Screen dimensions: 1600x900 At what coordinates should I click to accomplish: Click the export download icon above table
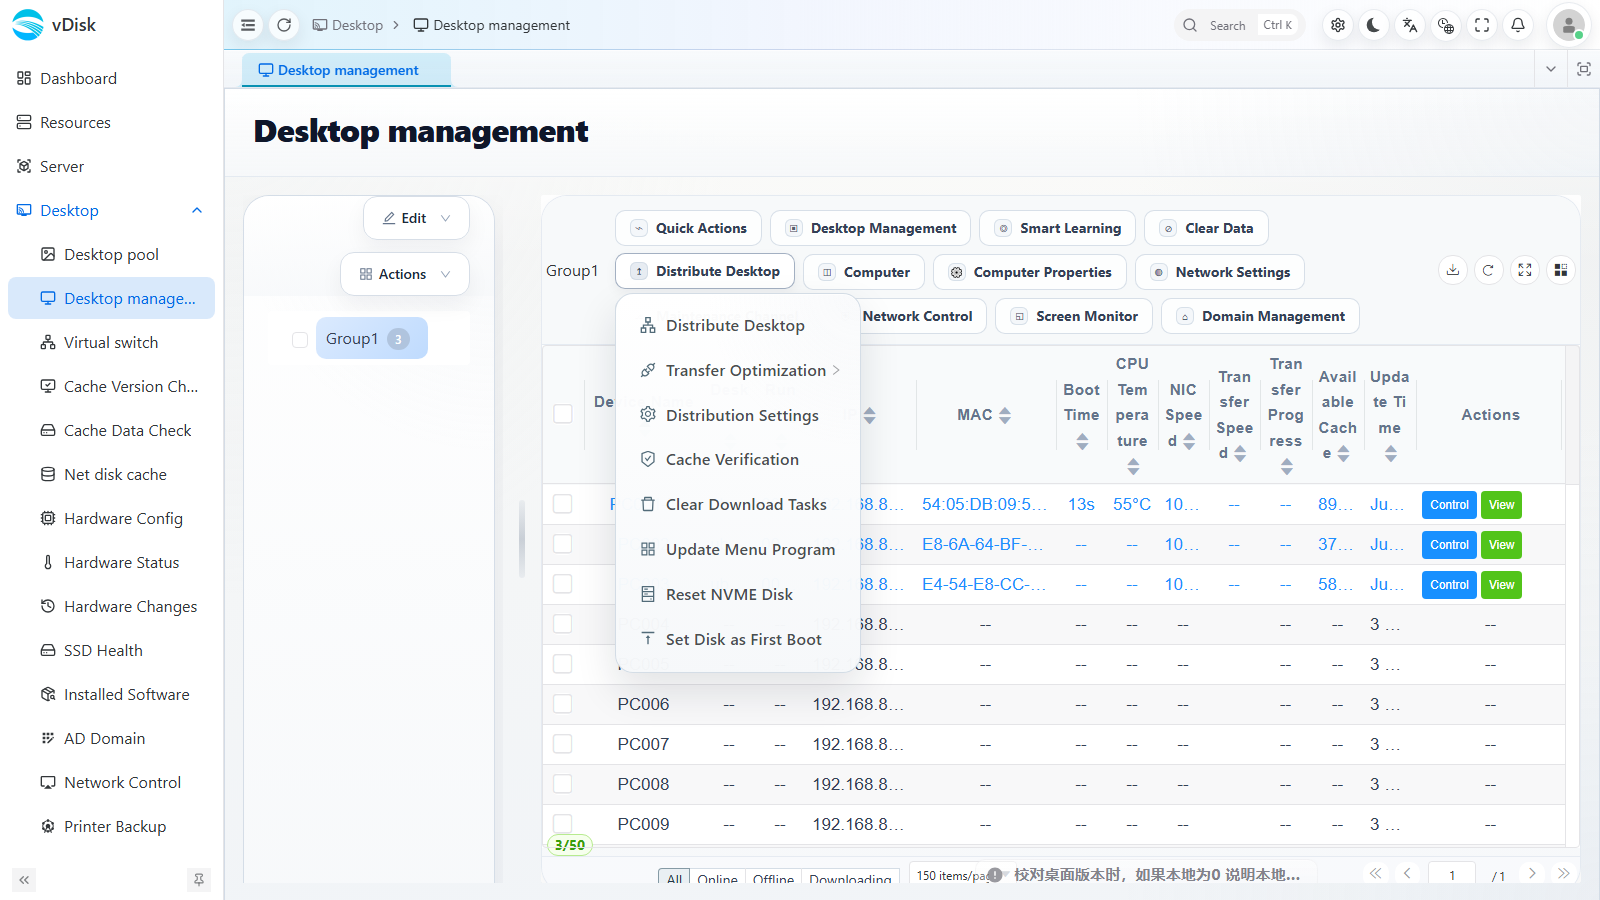[1453, 270]
